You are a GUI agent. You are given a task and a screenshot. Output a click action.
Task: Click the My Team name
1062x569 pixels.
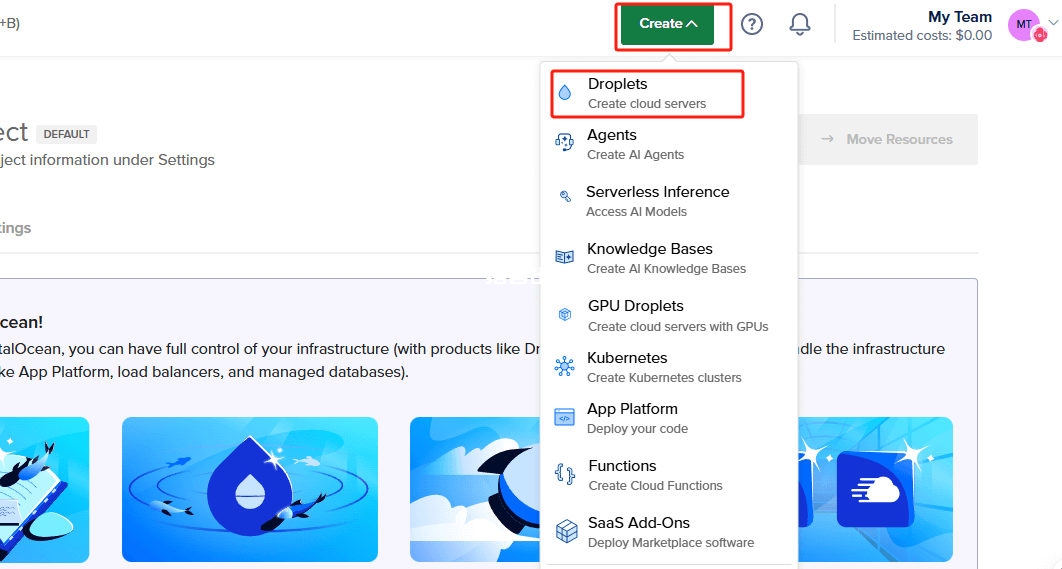[960, 17]
